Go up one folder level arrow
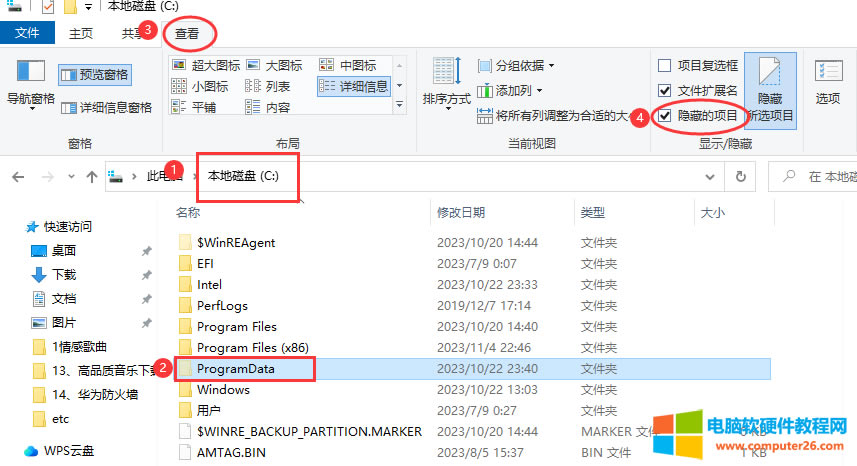Screen dimensions: 857x466 coord(92,176)
